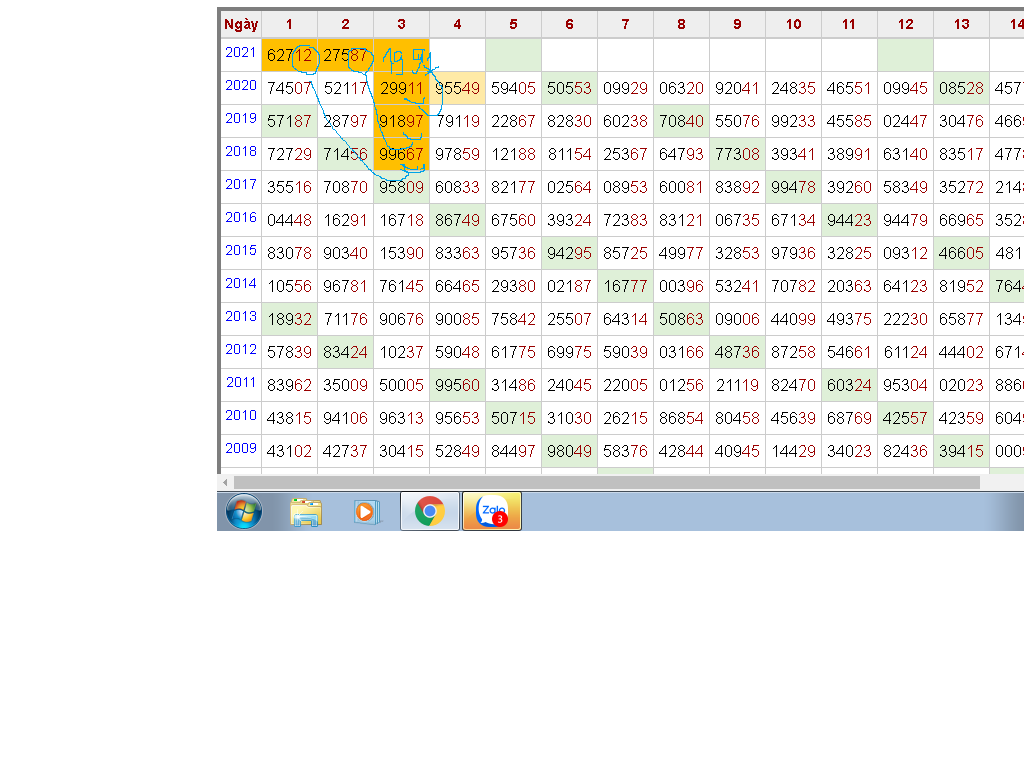Select the 2015 year link
1024x768 pixels.
point(240,251)
